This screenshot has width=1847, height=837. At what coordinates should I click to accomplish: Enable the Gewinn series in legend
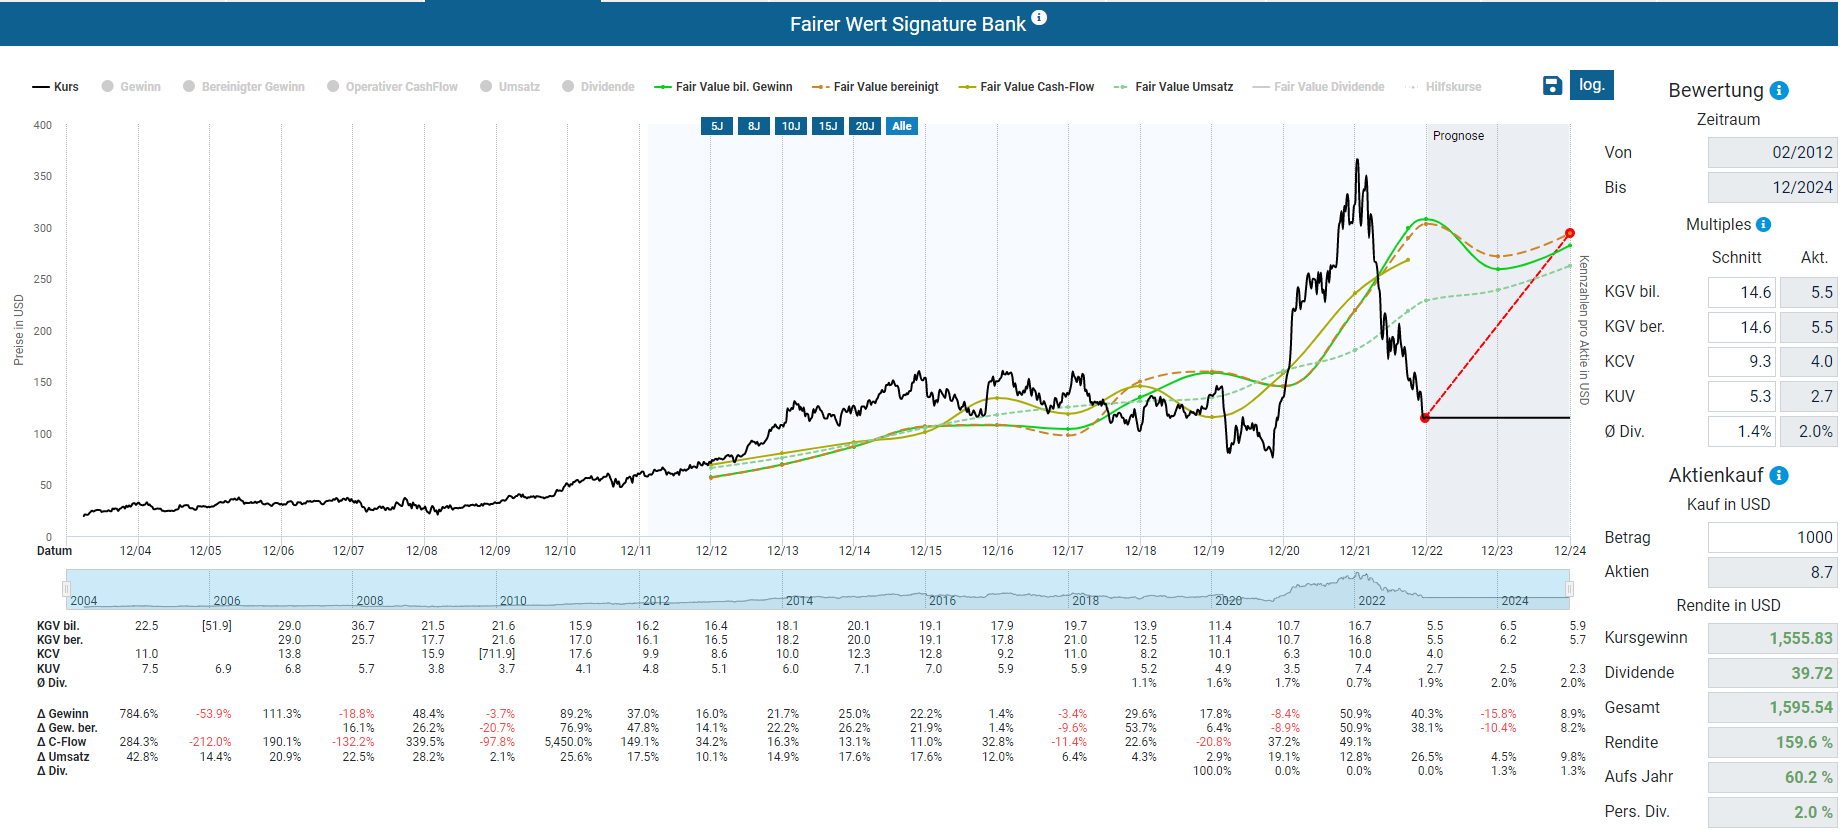coord(131,87)
